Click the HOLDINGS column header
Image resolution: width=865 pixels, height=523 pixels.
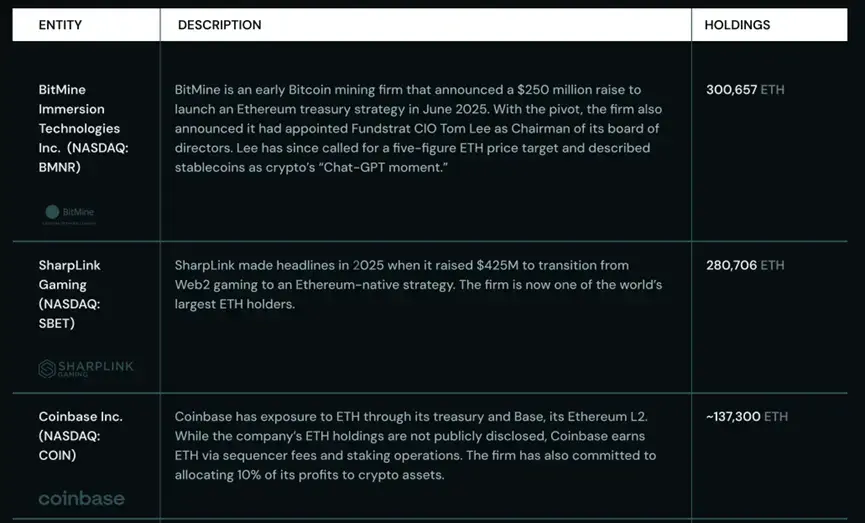tap(737, 25)
